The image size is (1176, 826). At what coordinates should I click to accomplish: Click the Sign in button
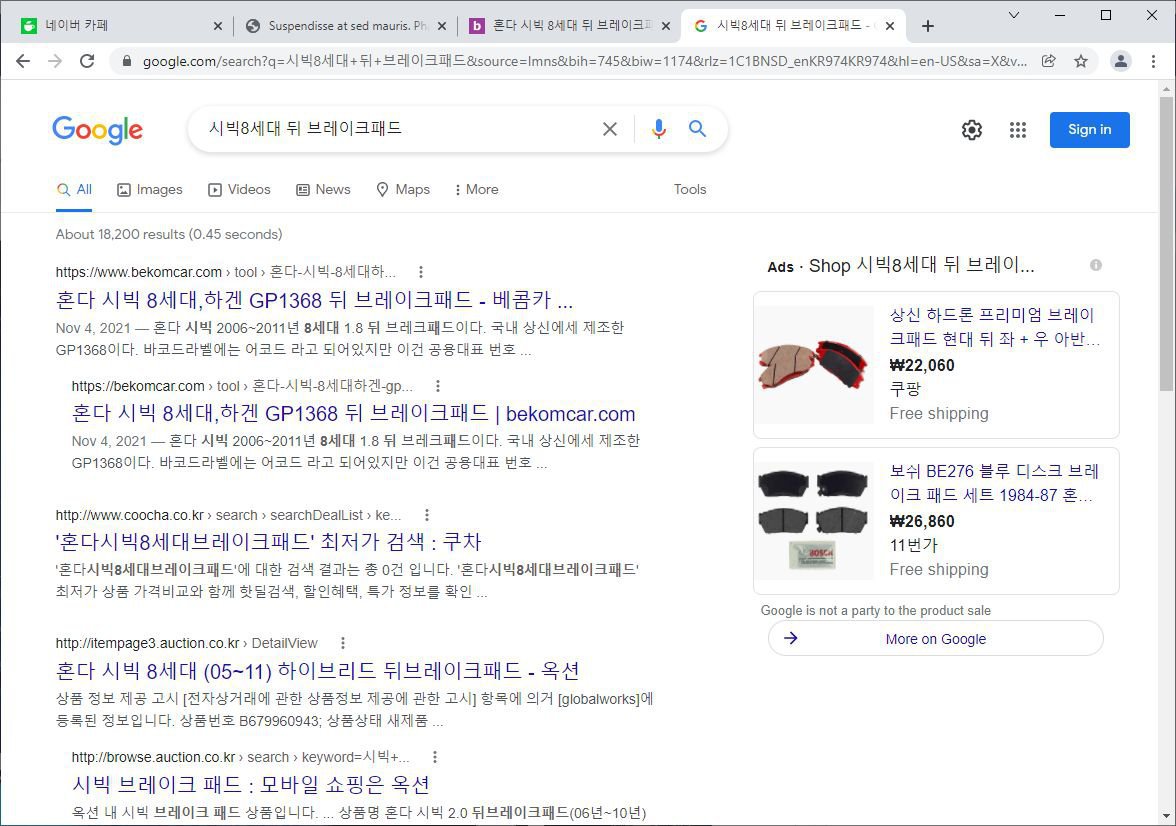coord(1090,130)
